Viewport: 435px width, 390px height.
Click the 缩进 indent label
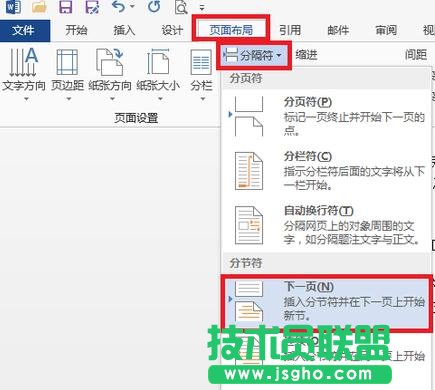tap(306, 55)
